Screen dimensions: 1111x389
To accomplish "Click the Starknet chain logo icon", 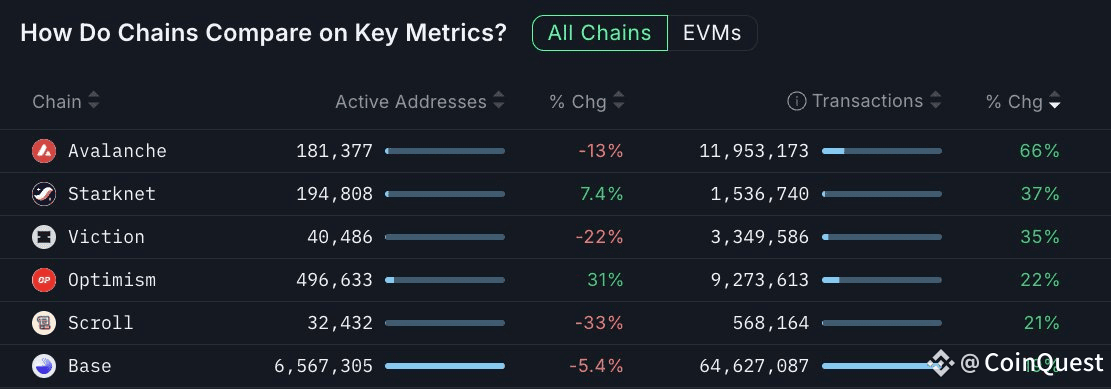I will (x=44, y=194).
